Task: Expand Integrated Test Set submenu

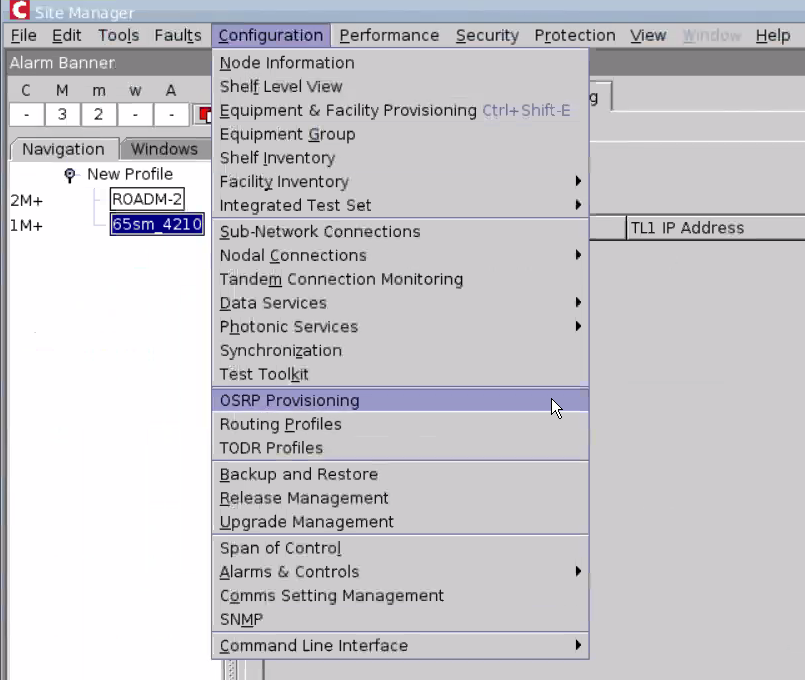Action: 400,205
